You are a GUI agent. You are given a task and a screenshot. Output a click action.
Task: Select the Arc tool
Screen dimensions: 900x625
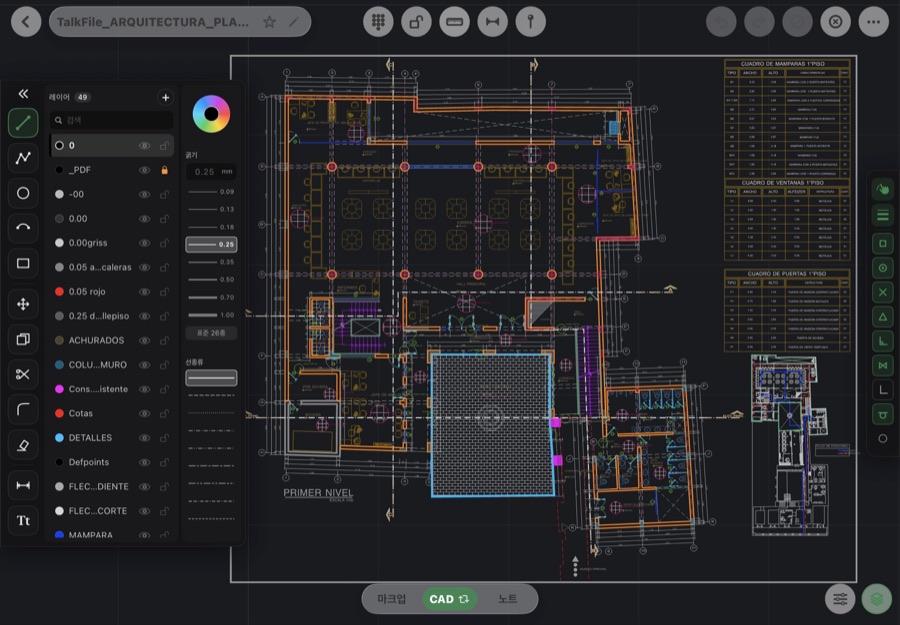pos(23,228)
